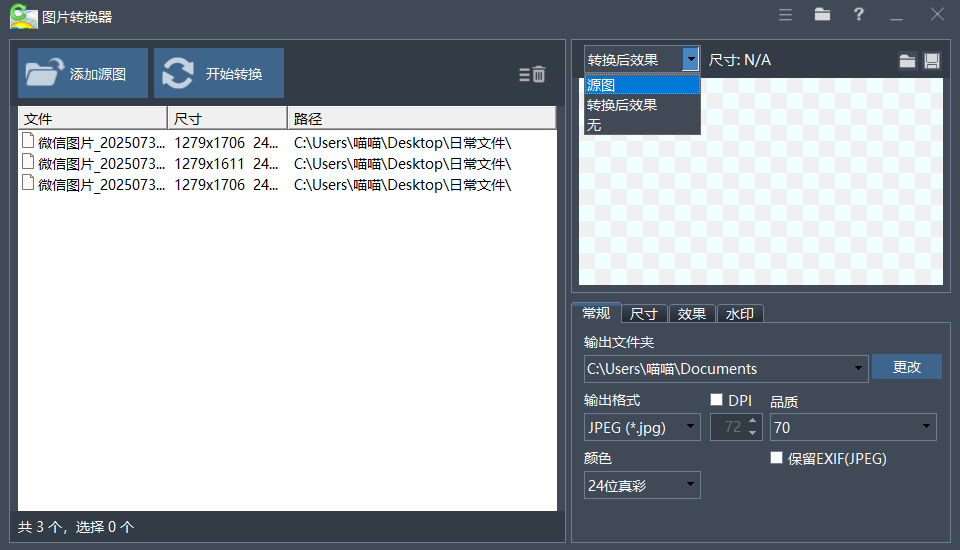The height and width of the screenshot is (550, 960).
Task: Sort files by the 尺寸 column header
Action: (227, 119)
